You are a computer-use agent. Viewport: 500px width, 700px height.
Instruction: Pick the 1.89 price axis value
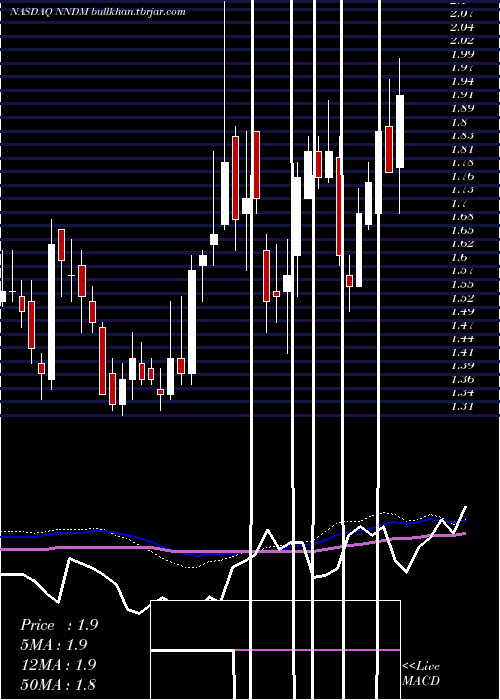(462, 108)
